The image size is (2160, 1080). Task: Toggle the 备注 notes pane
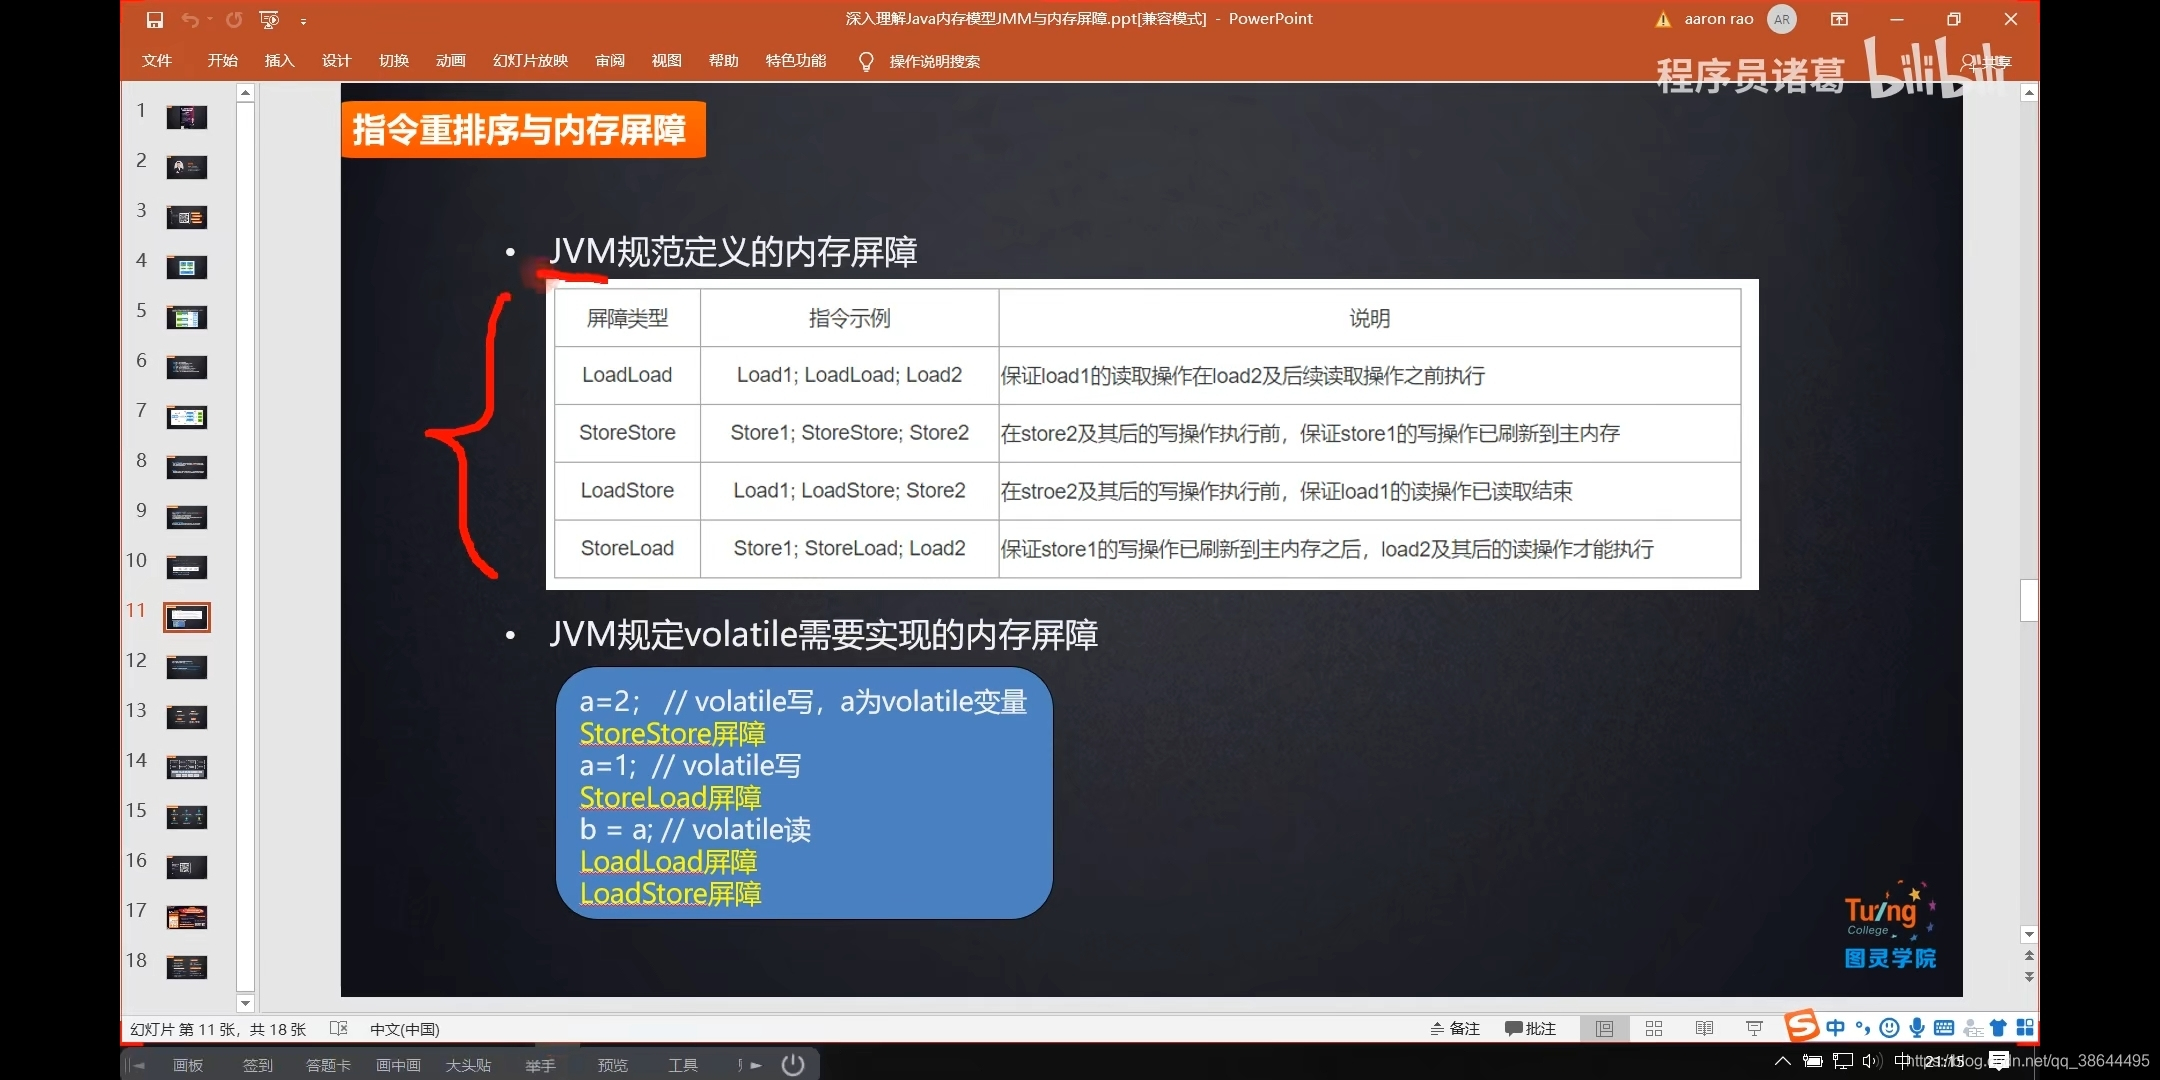(1455, 1028)
